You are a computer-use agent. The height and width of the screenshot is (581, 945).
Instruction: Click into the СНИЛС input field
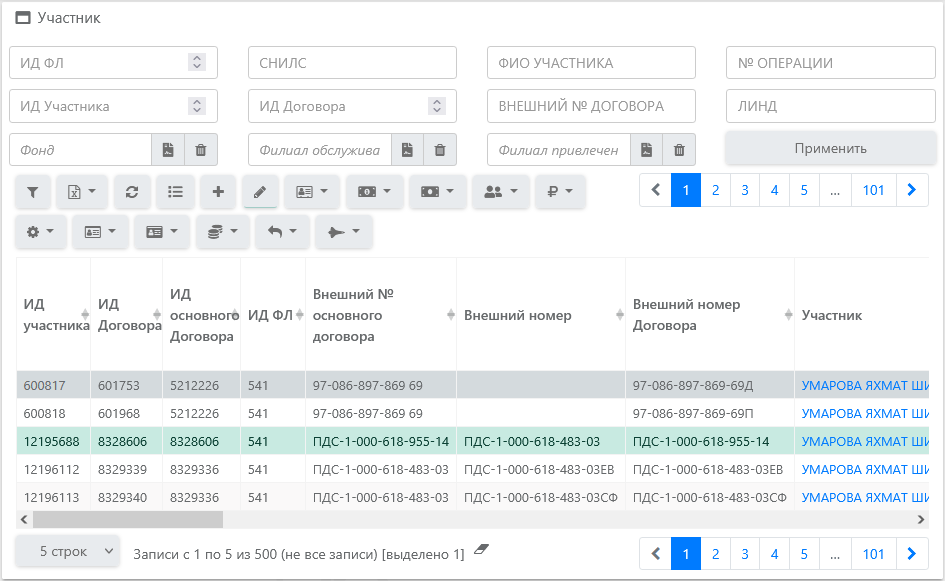pyautogui.click(x=352, y=63)
